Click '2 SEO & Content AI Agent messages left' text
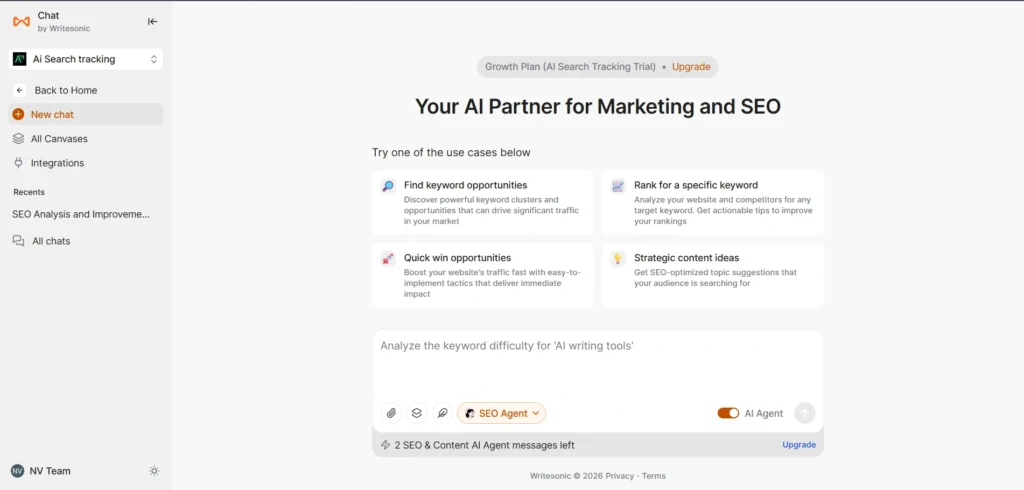Image resolution: width=1024 pixels, height=490 pixels. point(485,445)
